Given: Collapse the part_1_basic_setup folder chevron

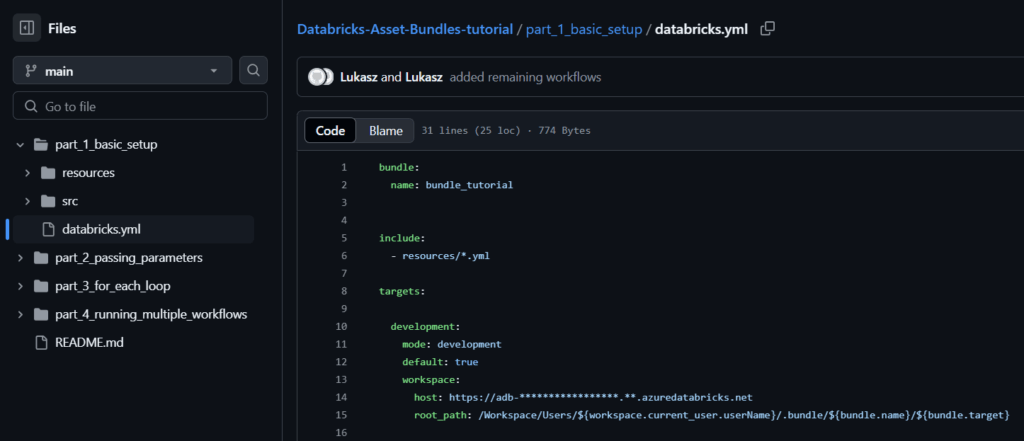Looking at the screenshot, I should tap(20, 144).
